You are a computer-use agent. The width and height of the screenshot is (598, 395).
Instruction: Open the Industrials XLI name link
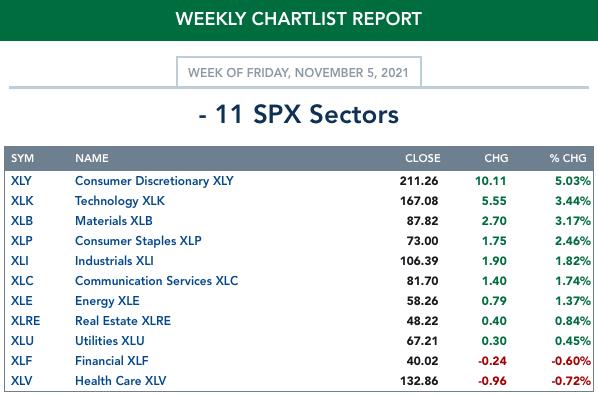[114, 261]
